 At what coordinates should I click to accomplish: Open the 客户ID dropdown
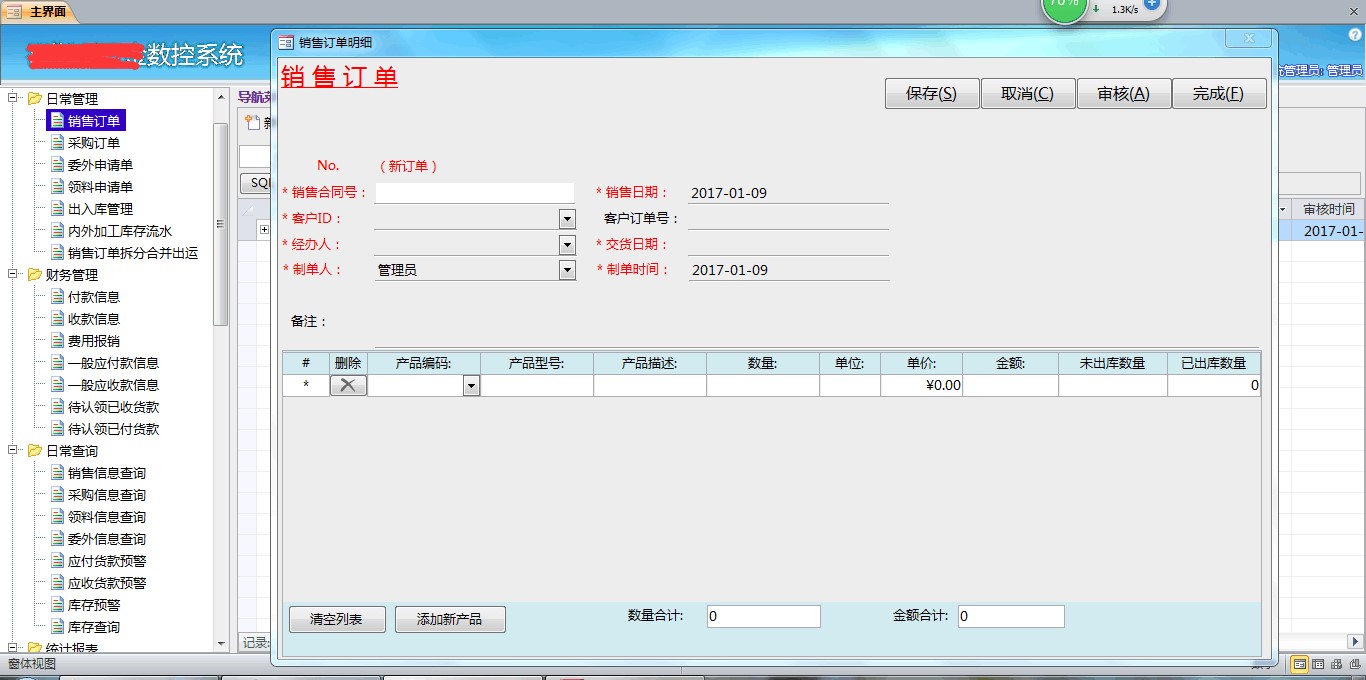[x=567, y=219]
